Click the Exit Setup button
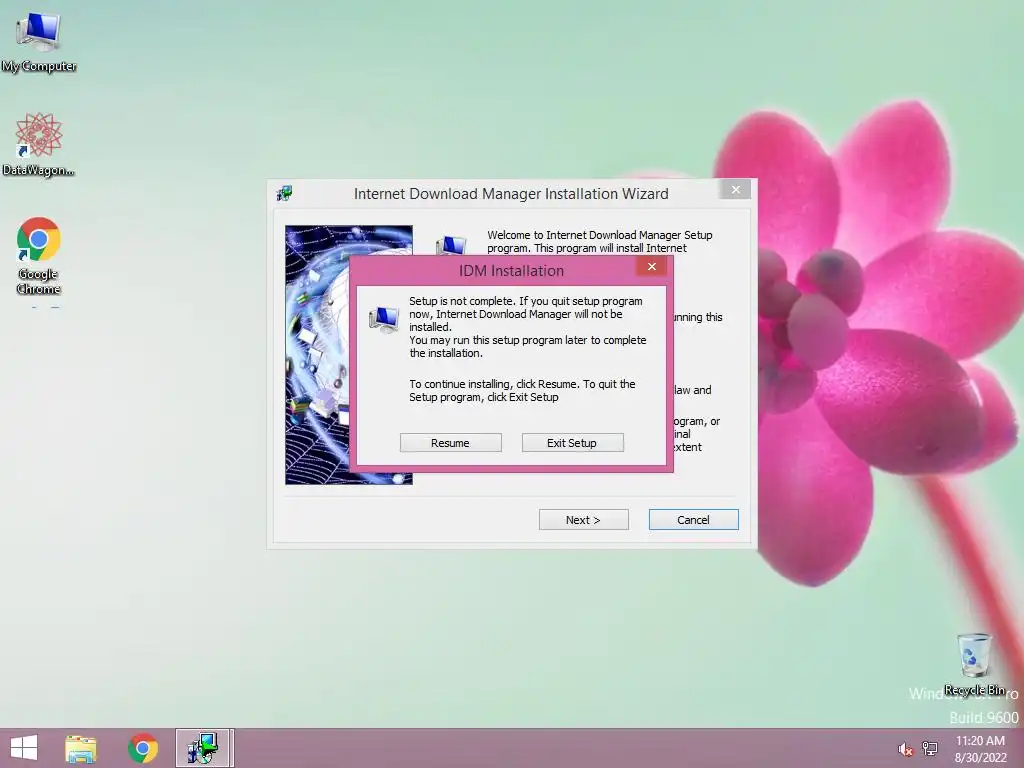Image resolution: width=1024 pixels, height=768 pixels. [573, 443]
